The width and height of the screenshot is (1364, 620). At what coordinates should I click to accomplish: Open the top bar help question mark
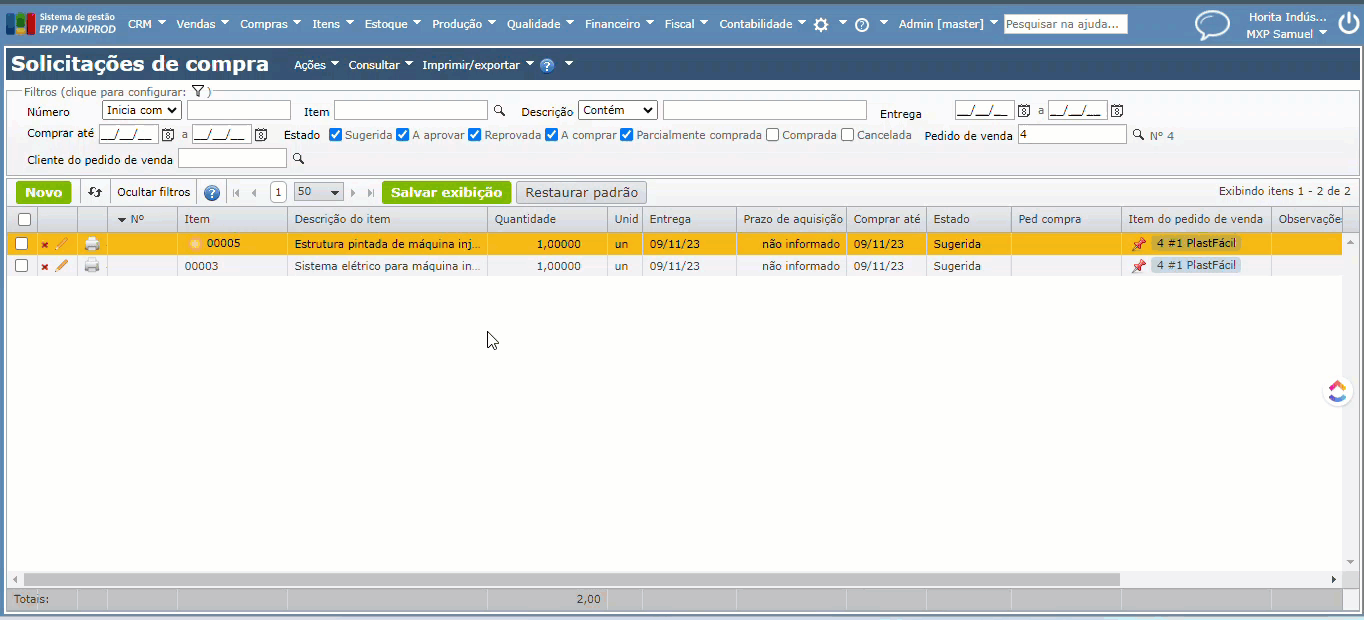coord(862,25)
